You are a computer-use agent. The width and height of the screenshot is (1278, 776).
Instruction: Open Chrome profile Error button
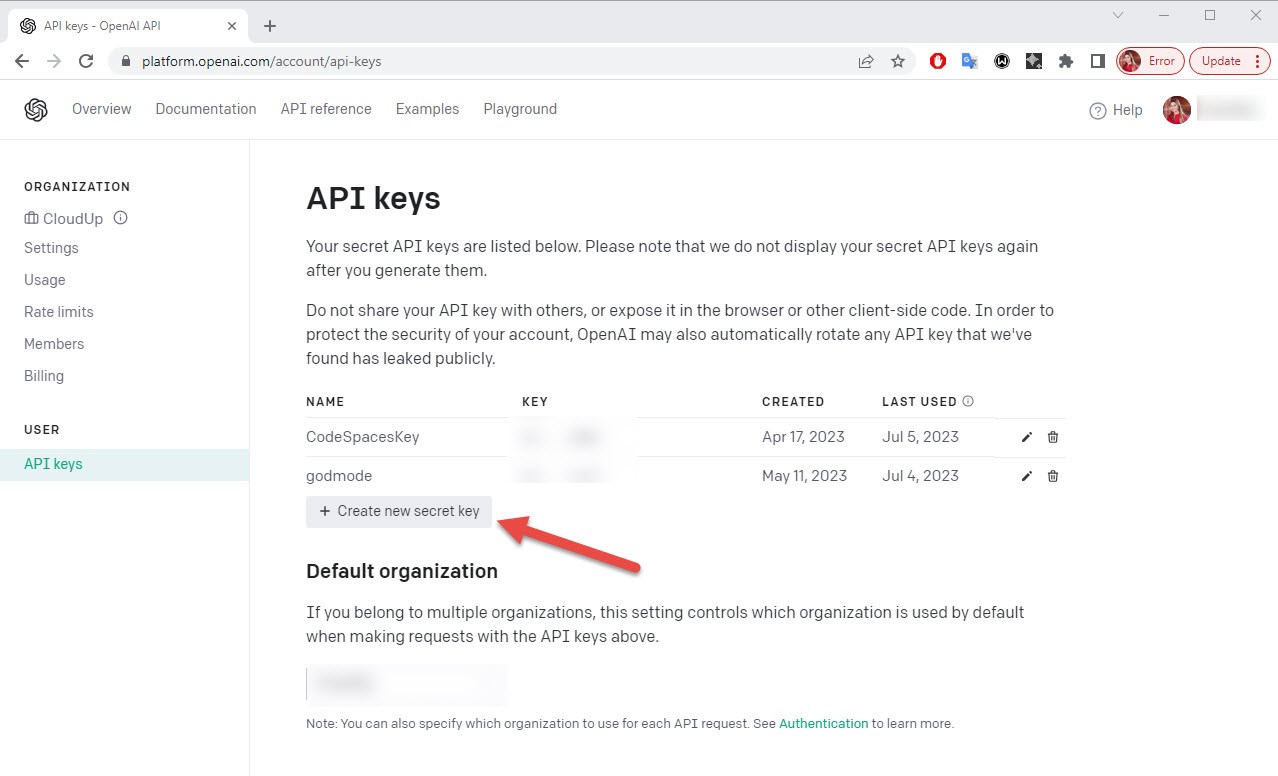(1151, 61)
